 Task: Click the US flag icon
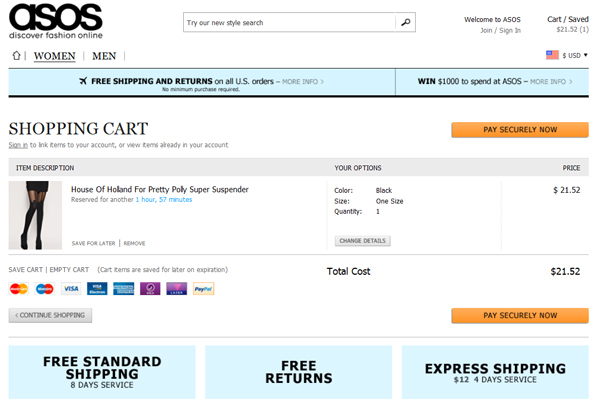point(552,55)
